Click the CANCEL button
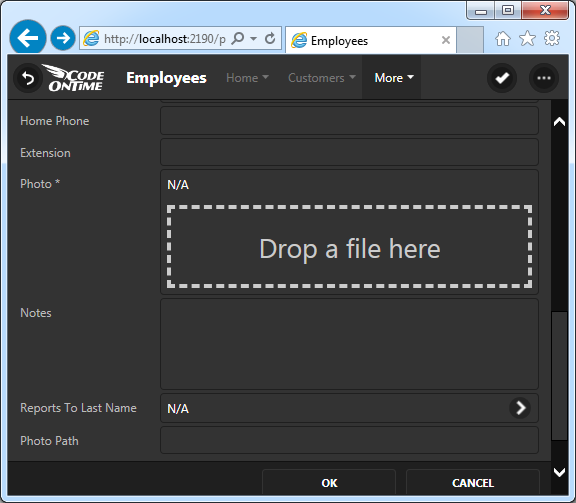 (x=473, y=482)
